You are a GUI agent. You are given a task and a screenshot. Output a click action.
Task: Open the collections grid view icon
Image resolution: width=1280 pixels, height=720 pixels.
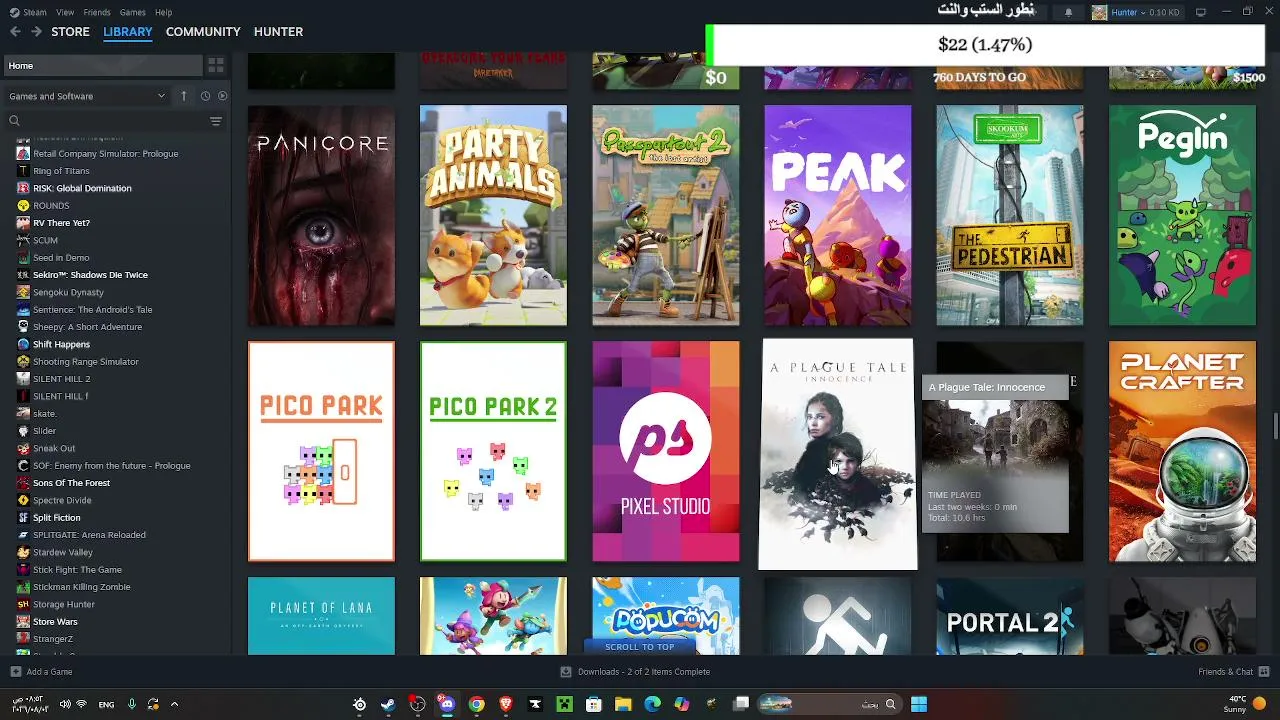(x=216, y=66)
